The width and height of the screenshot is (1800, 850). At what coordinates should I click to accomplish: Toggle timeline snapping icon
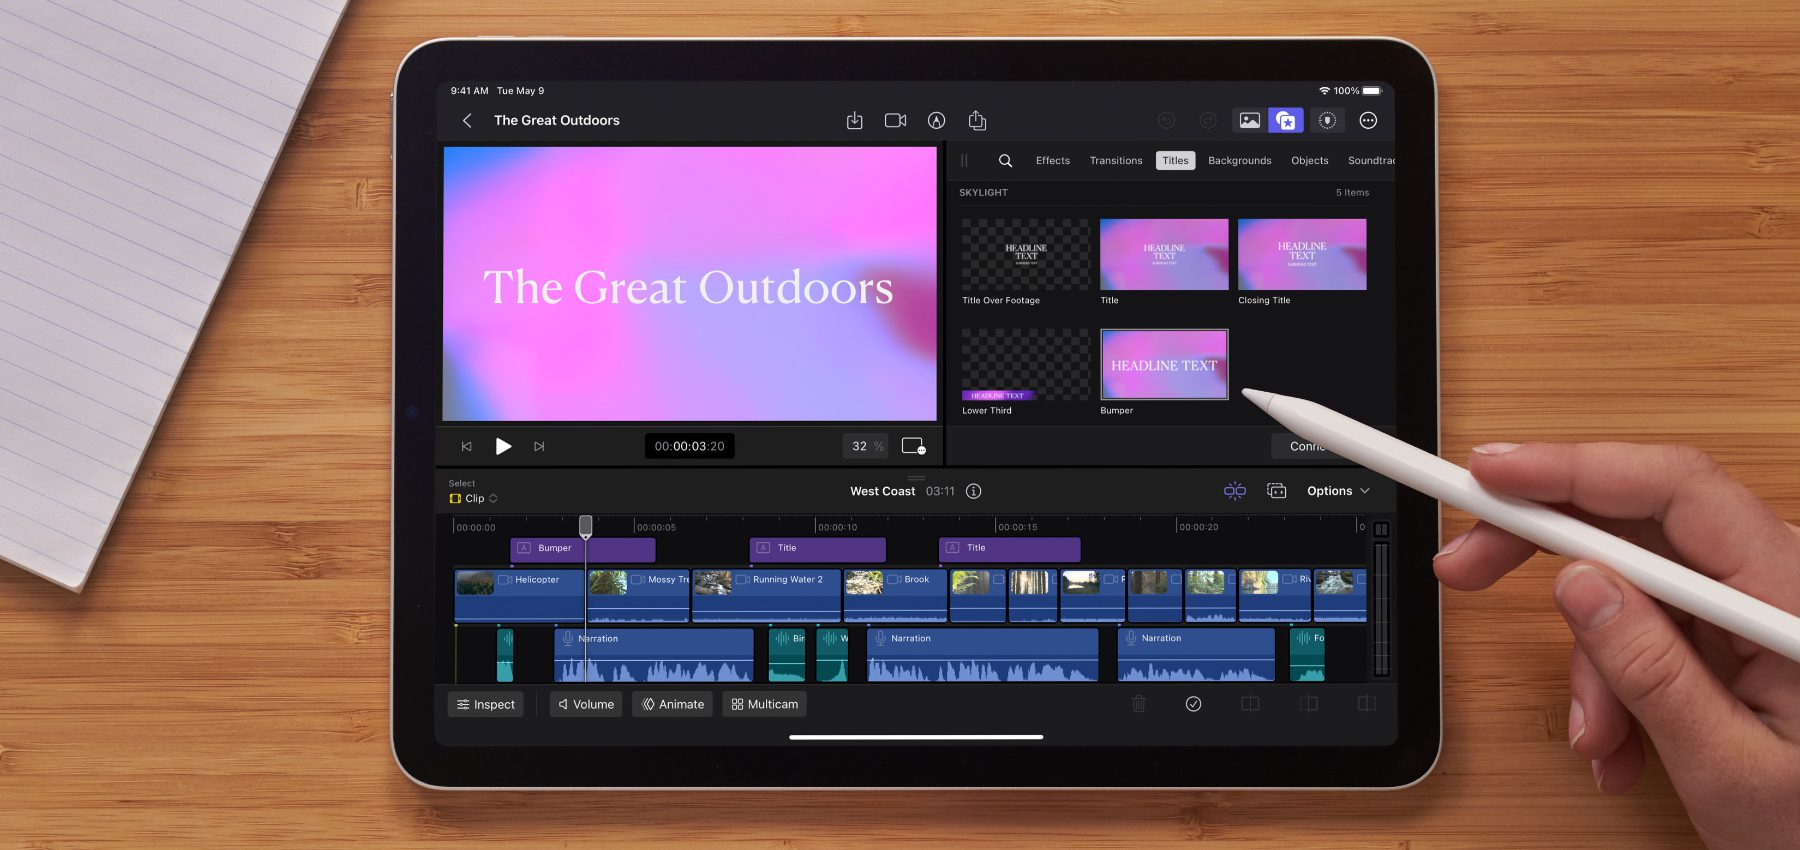[x=1234, y=491]
